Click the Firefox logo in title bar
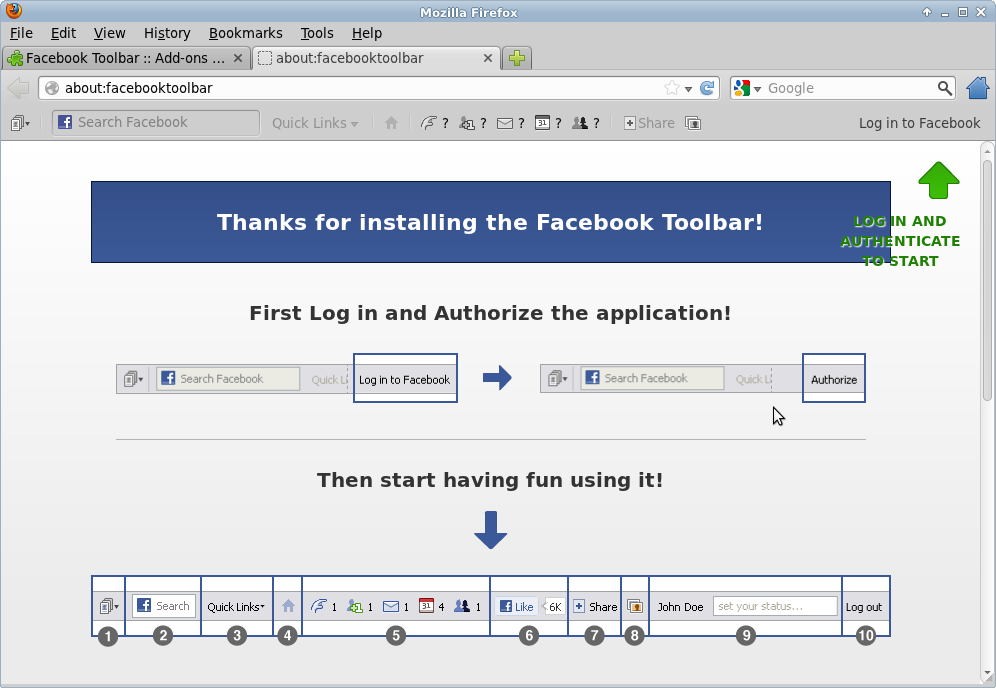 tap(13, 10)
